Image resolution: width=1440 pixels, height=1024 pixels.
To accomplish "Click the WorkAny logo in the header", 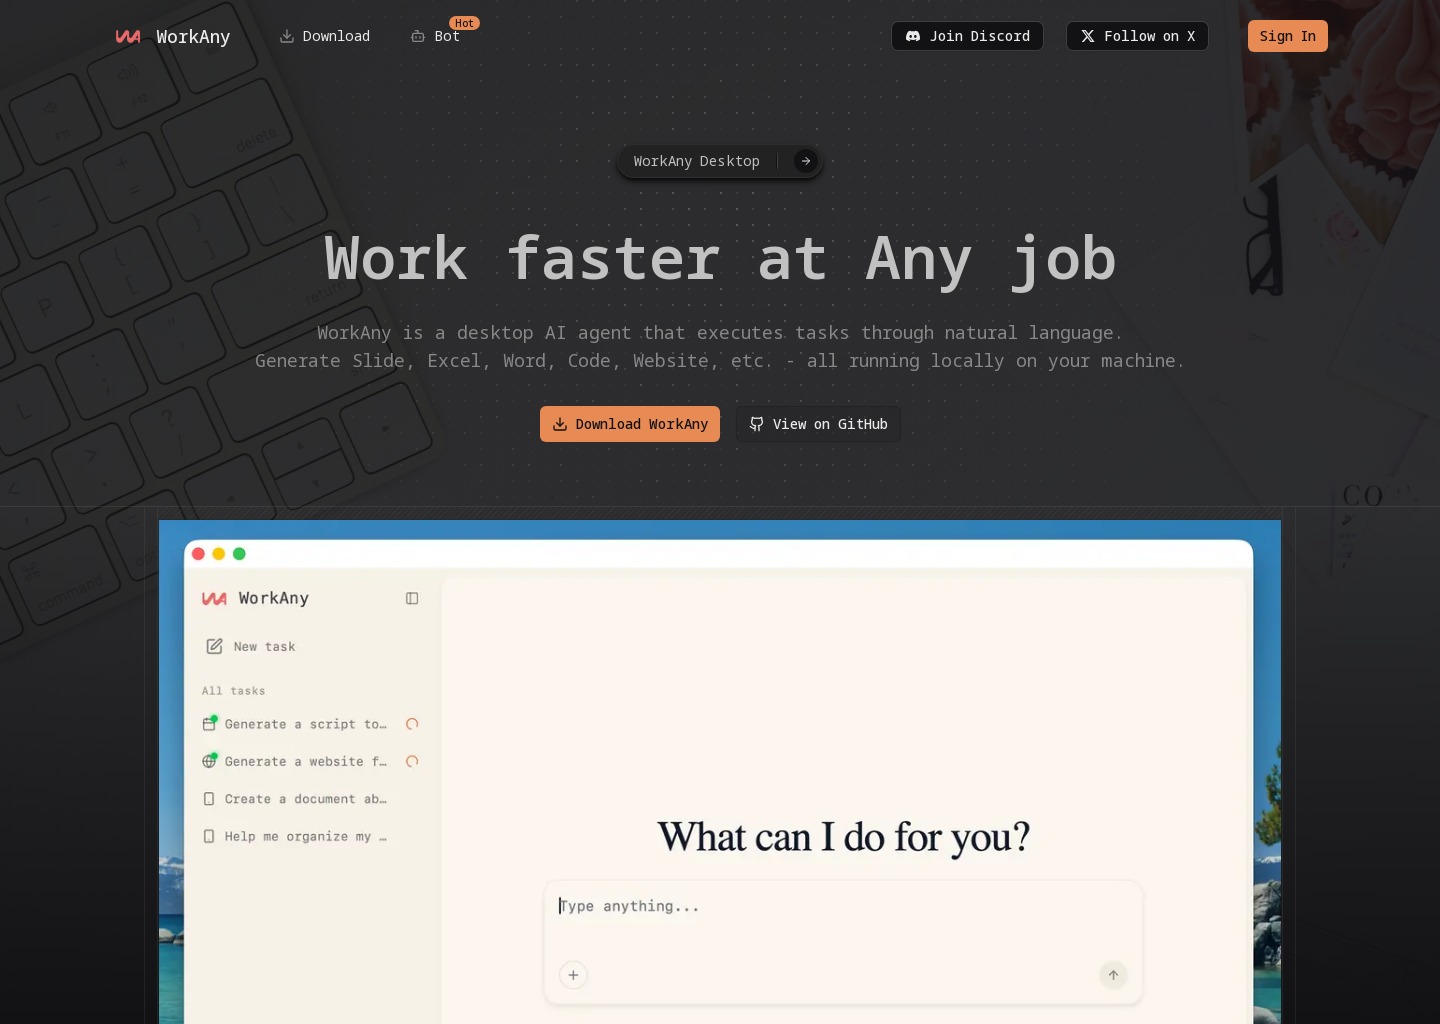I will (173, 36).
